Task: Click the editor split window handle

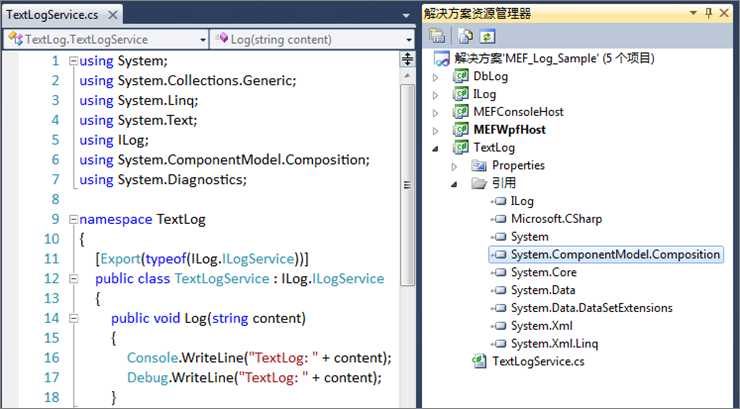Action: coord(407,59)
